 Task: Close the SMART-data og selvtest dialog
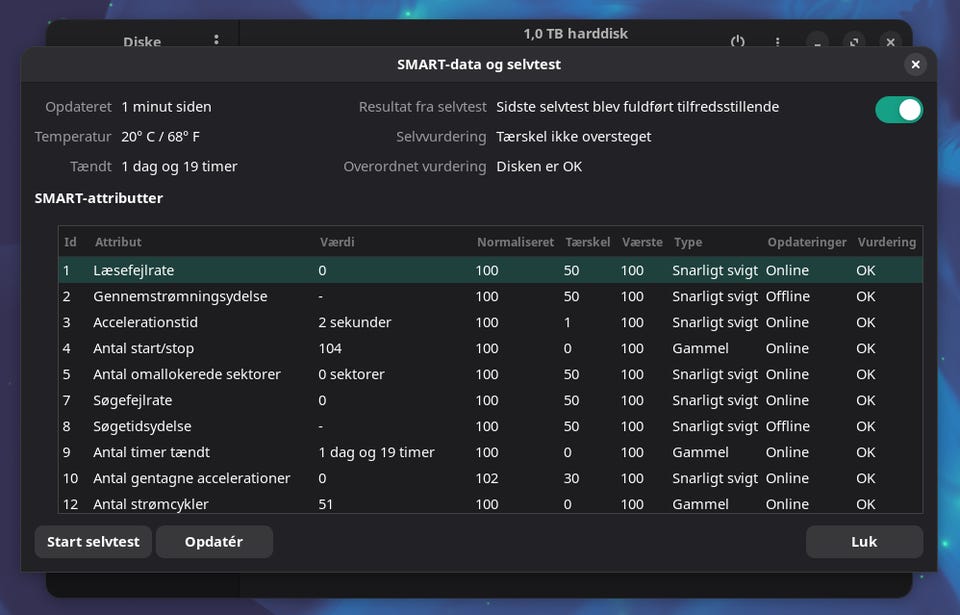point(914,65)
